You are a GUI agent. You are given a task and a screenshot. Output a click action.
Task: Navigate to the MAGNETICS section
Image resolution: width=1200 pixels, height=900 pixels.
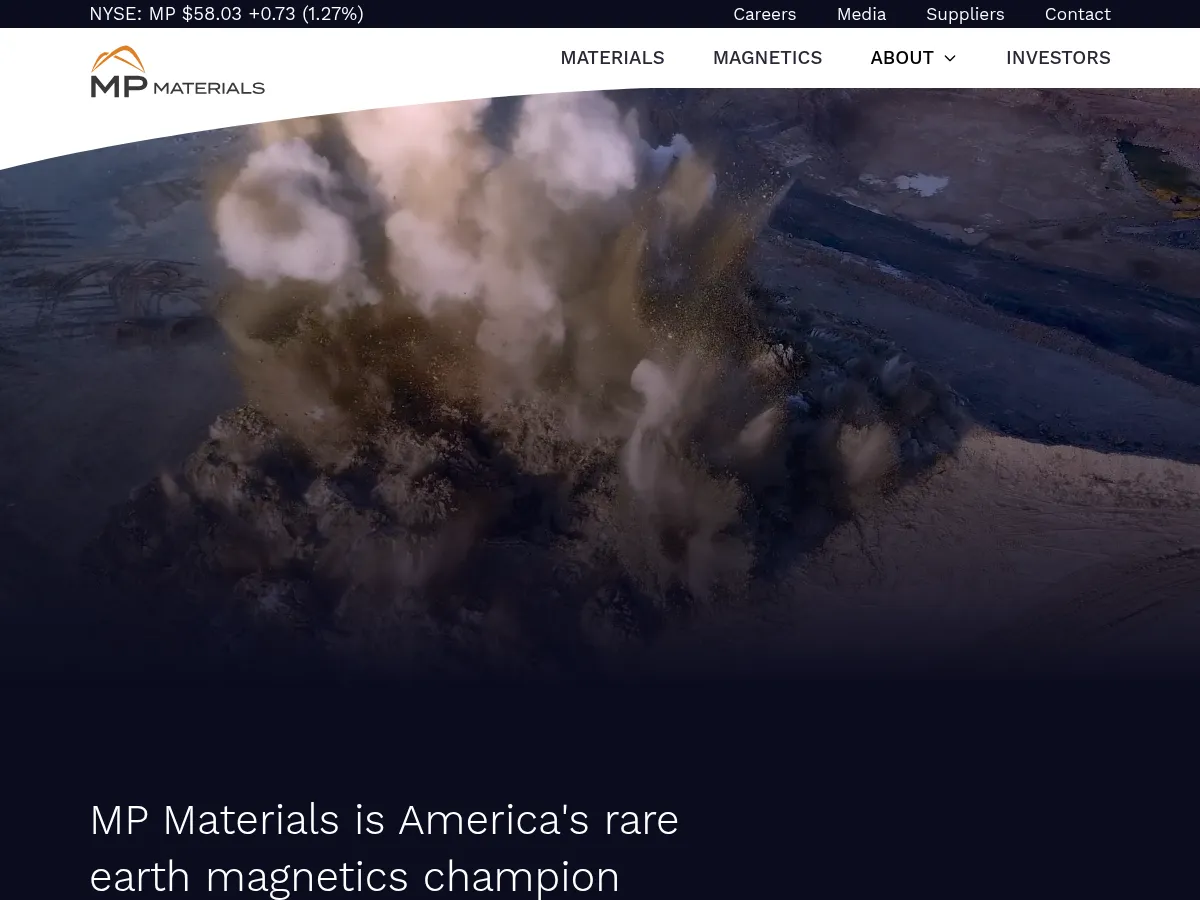coord(767,58)
